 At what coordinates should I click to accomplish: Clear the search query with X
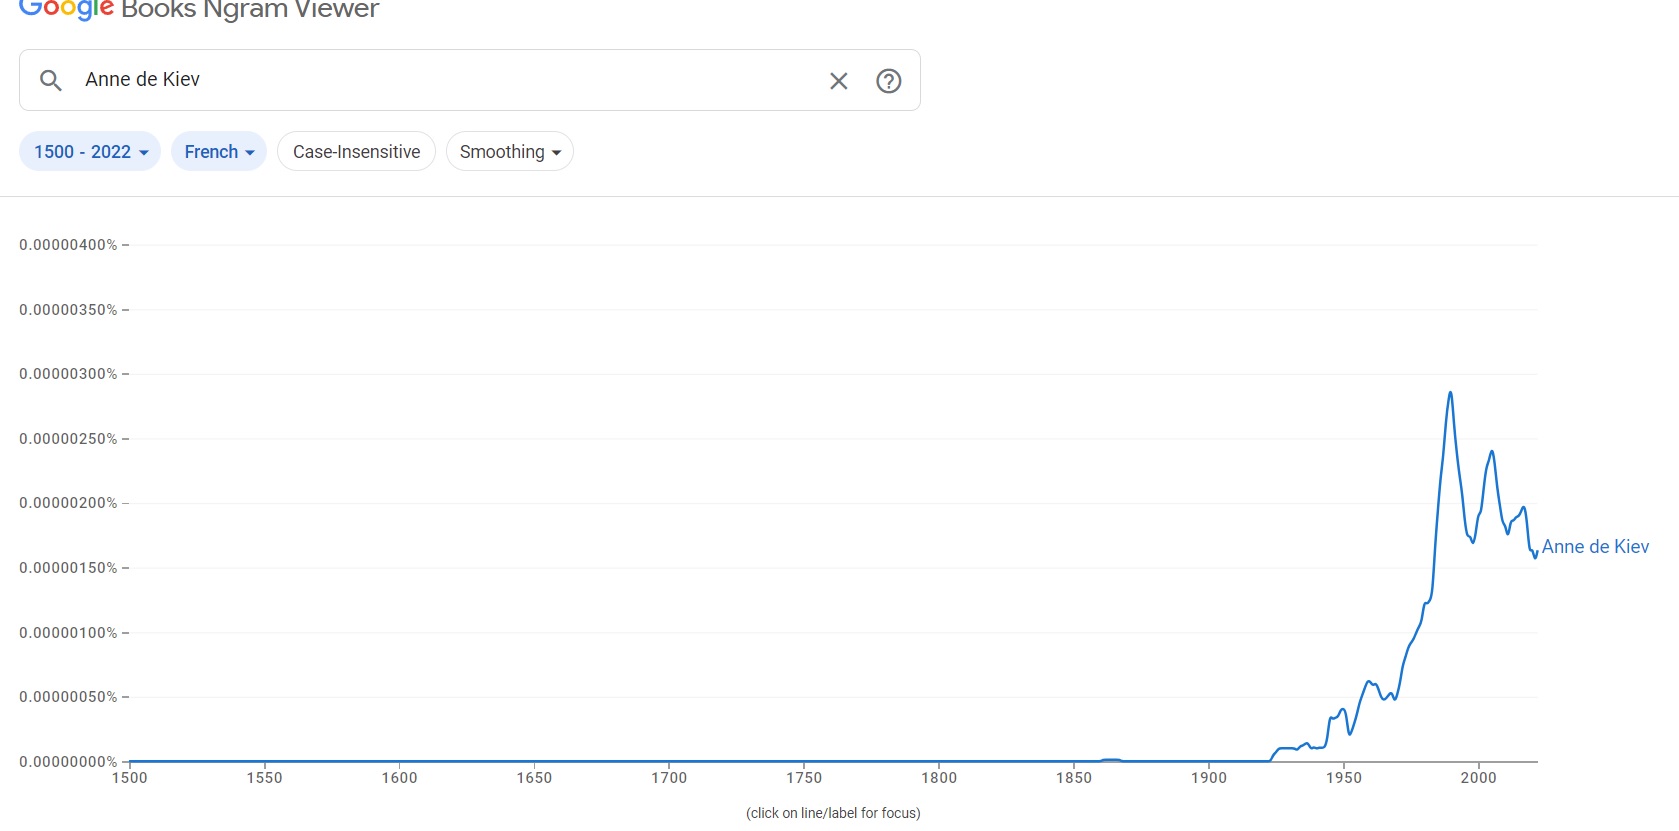tap(838, 81)
